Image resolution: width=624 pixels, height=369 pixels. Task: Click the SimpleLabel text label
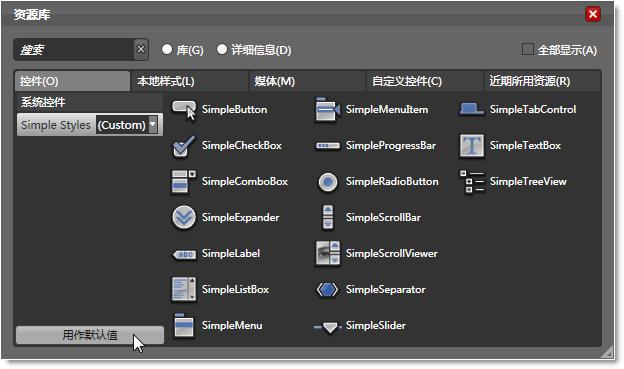tap(231, 254)
